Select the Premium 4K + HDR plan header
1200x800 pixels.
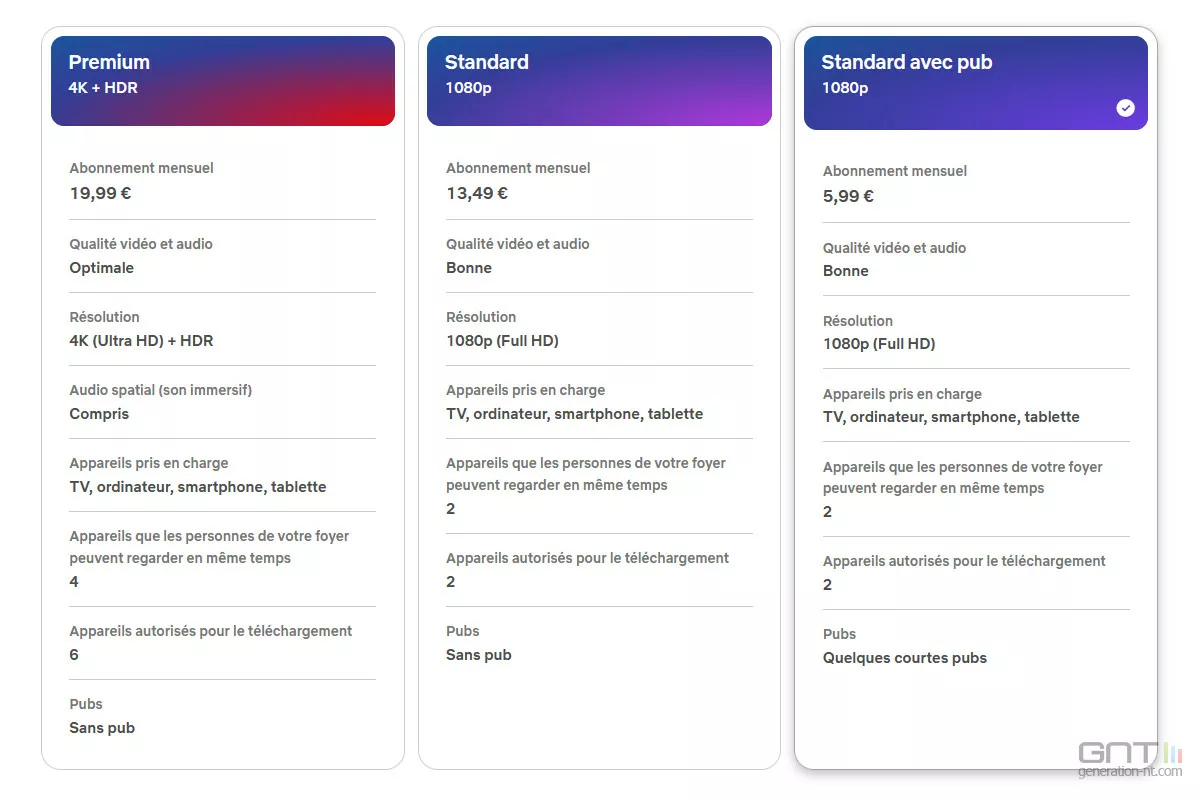click(223, 81)
